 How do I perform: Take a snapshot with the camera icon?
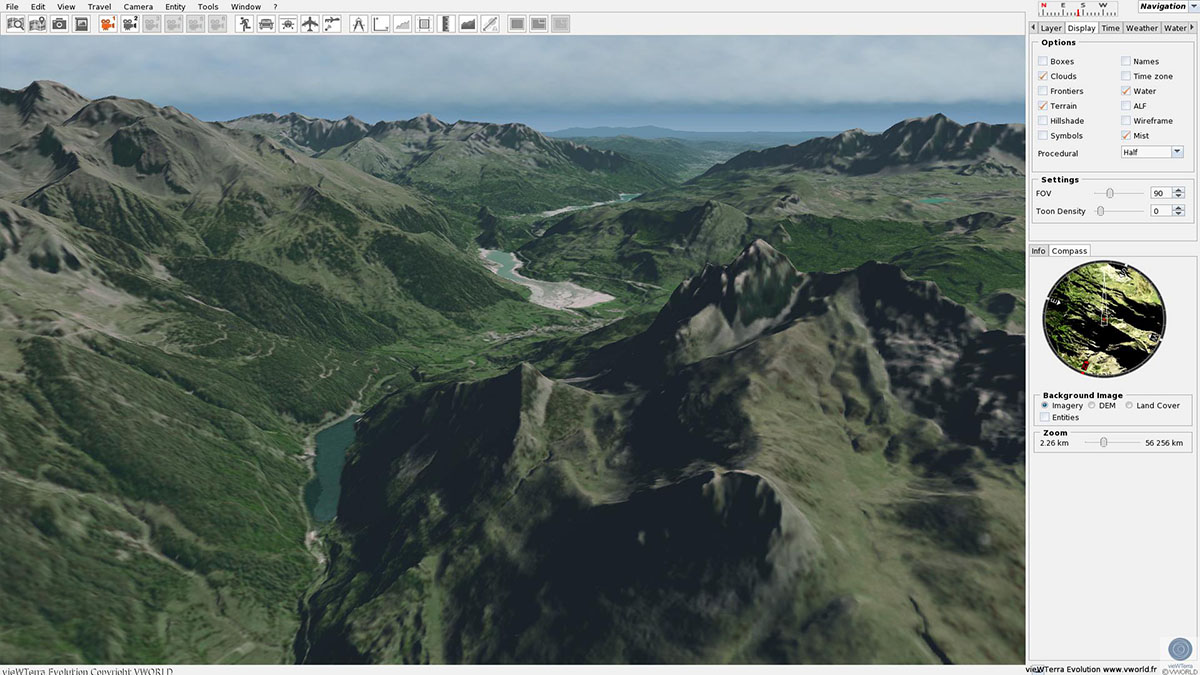[x=60, y=24]
